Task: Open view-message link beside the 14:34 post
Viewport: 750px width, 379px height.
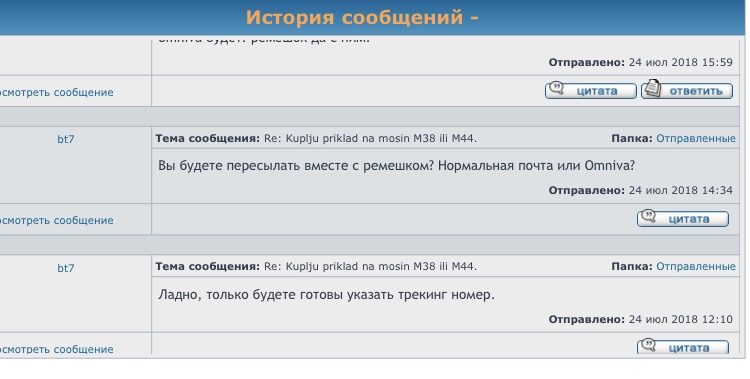Action: [x=56, y=221]
